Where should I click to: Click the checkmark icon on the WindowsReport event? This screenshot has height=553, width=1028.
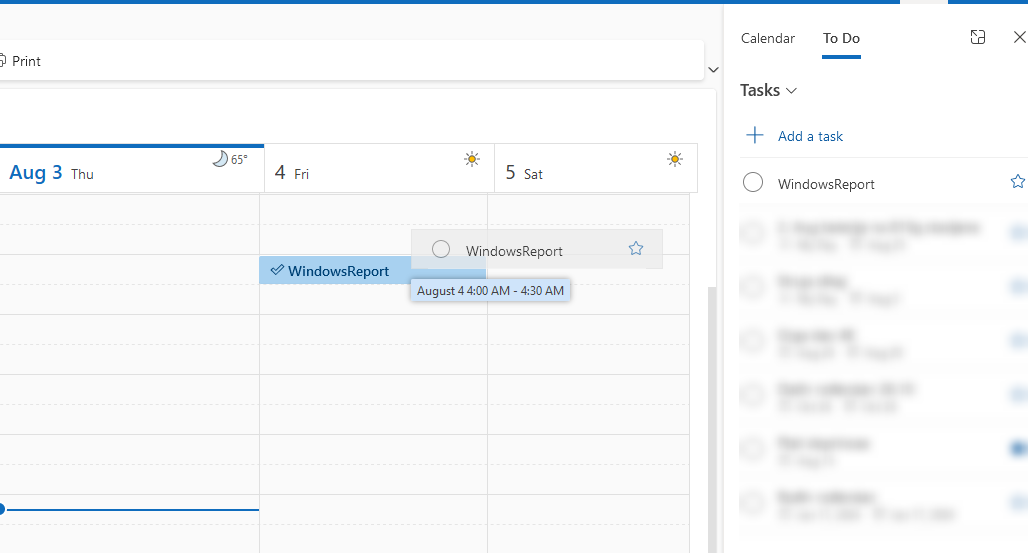pyautogui.click(x=277, y=270)
